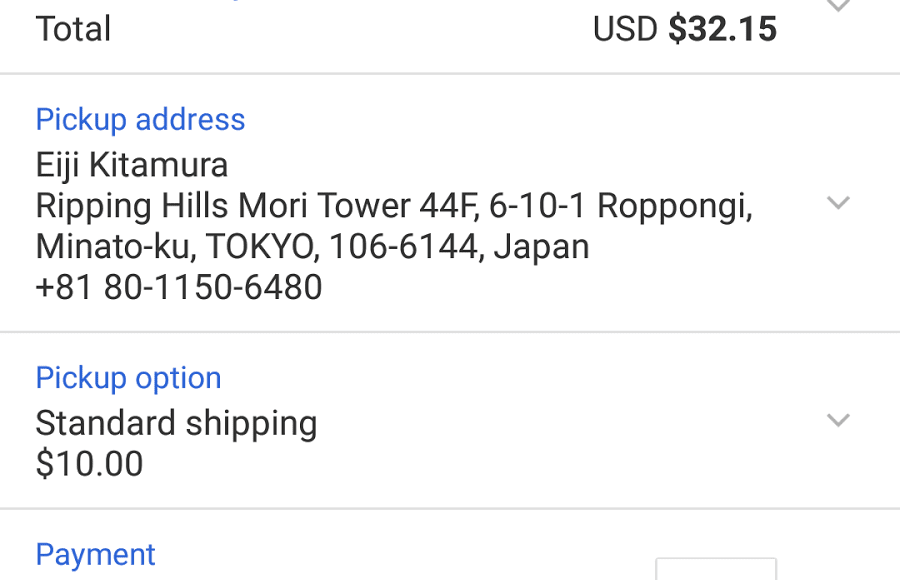This screenshot has width=900, height=580.
Task: Open the Pickup address section header
Action: (x=140, y=119)
